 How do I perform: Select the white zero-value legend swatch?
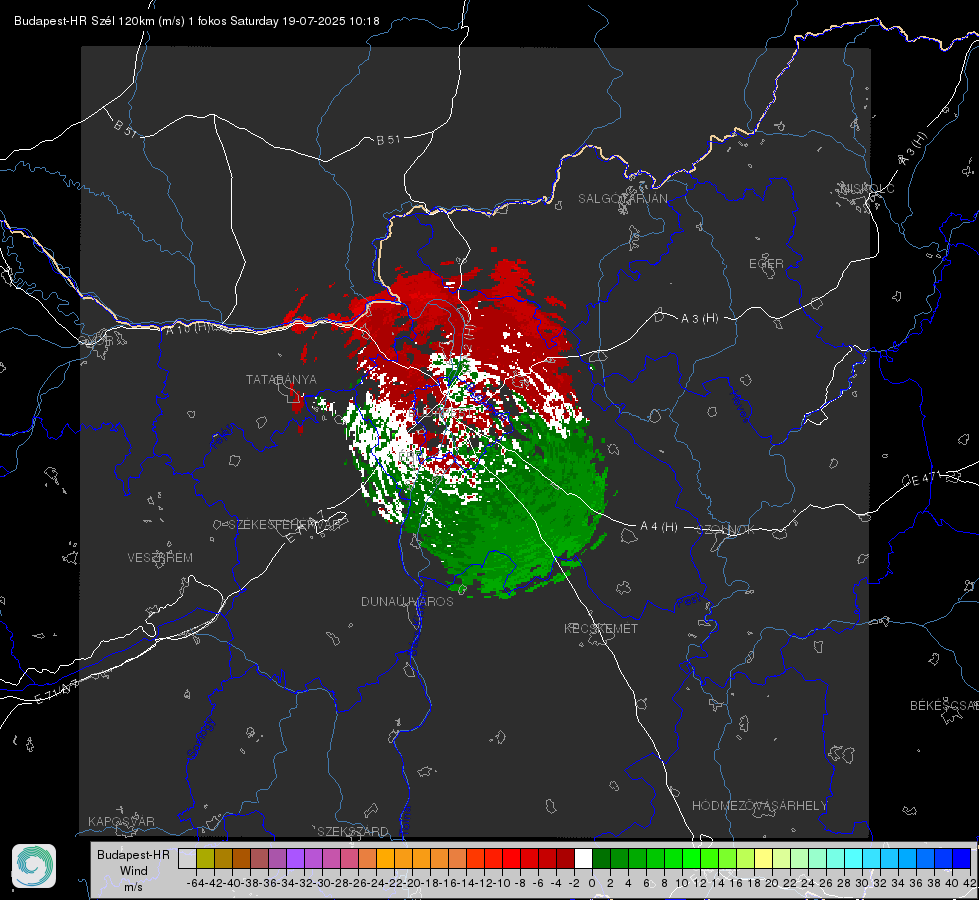[x=583, y=858]
